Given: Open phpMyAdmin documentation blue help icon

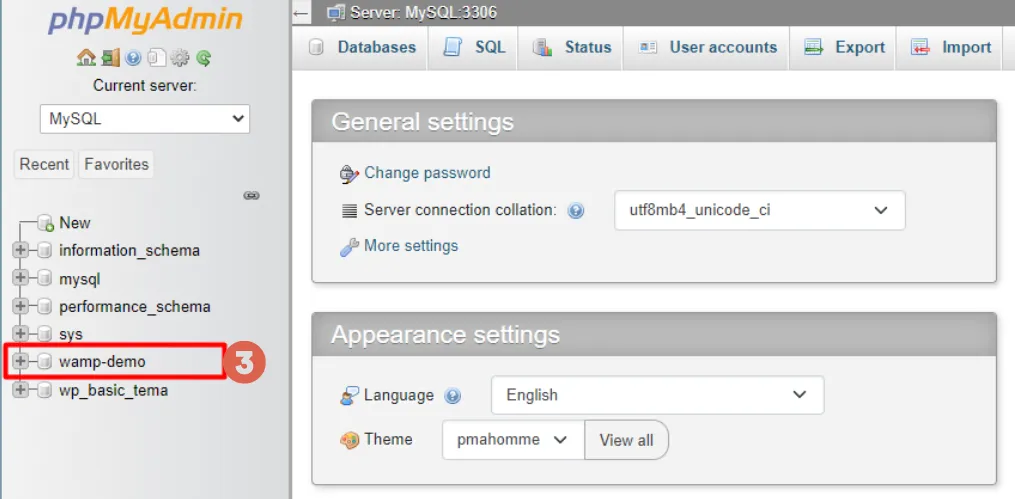Looking at the screenshot, I should [133, 59].
